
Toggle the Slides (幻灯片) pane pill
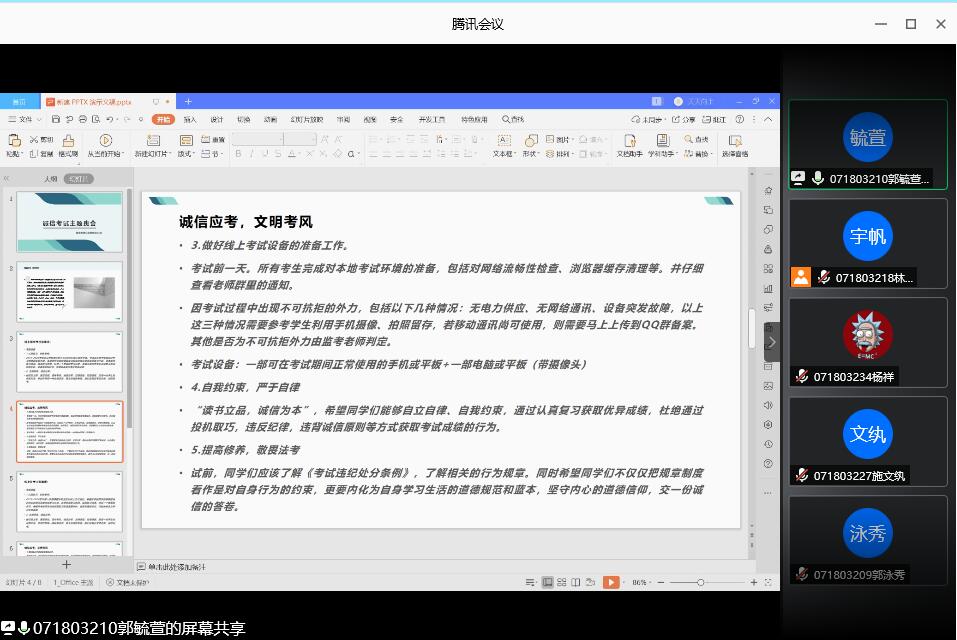tap(79, 179)
